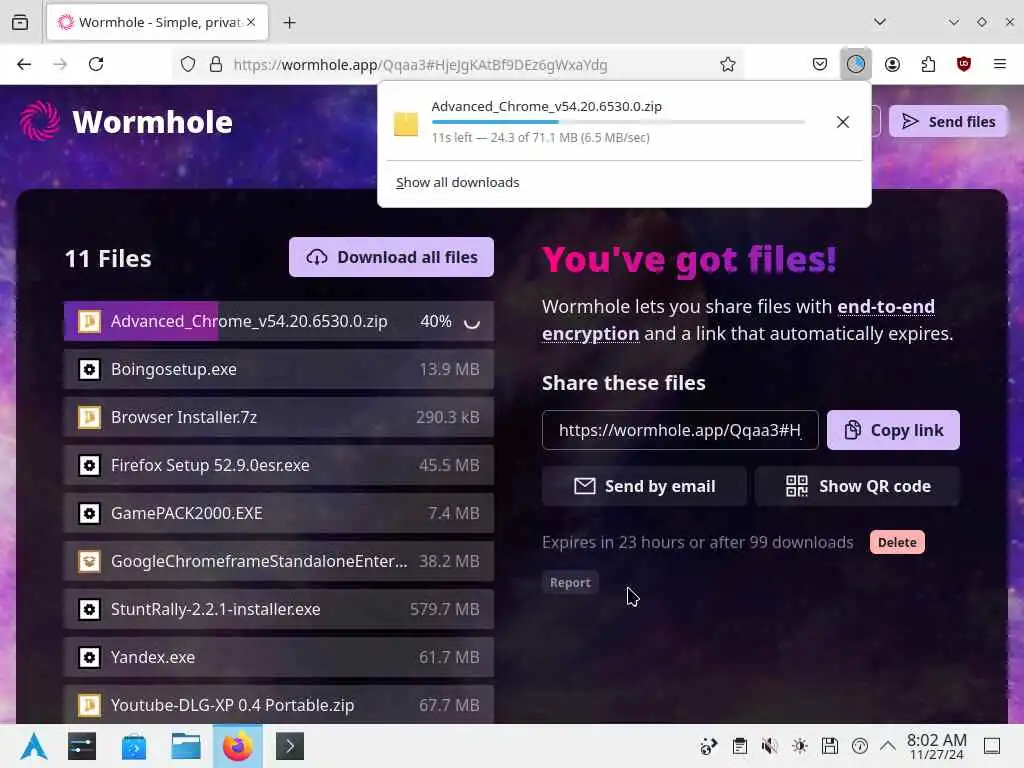The width and height of the screenshot is (1024, 768).
Task: Reload the current page
Action: (96, 64)
